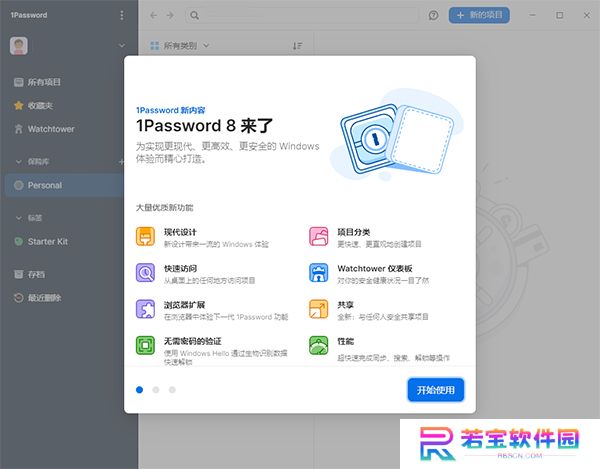Screen dimensions: 600x469
Task: Open the help question-mark icon
Action: (x=434, y=15)
